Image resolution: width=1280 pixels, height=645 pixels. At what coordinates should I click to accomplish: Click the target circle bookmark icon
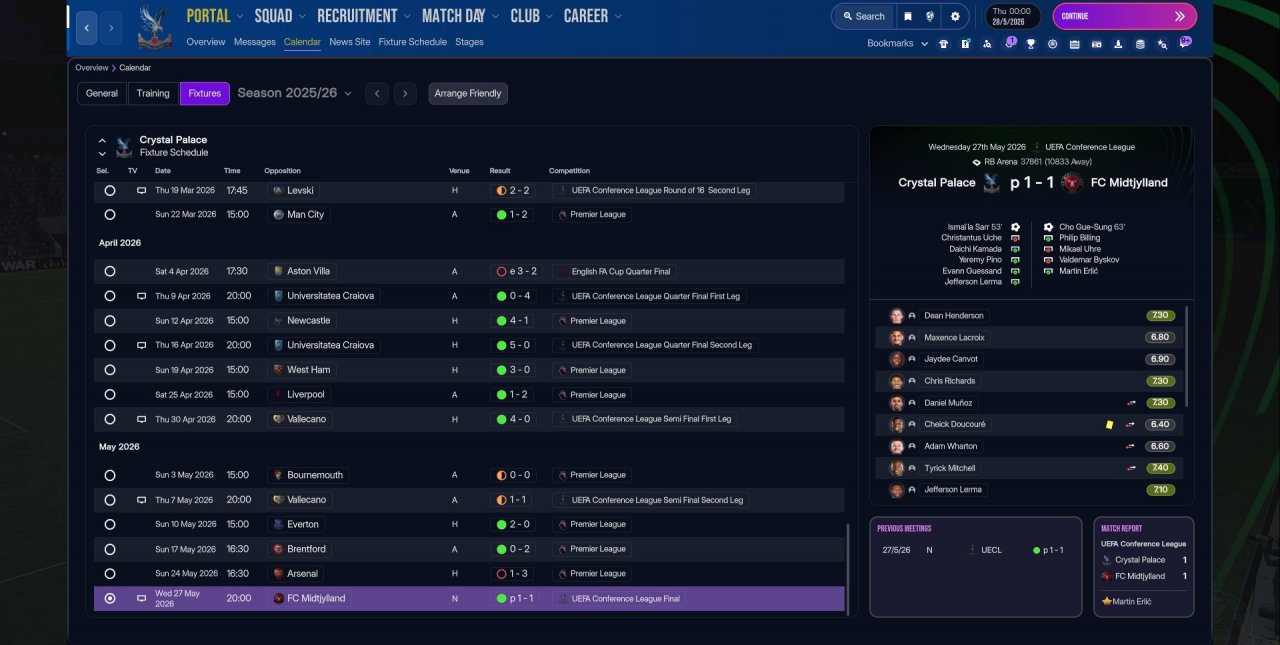tap(1052, 44)
